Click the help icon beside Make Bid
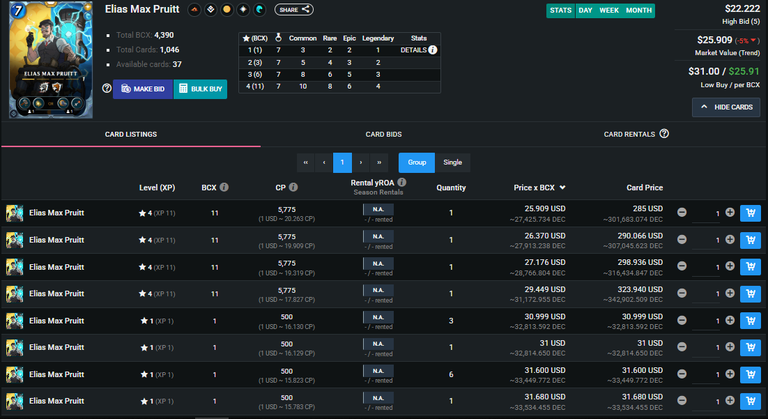This screenshot has height=419, width=768. coord(107,88)
